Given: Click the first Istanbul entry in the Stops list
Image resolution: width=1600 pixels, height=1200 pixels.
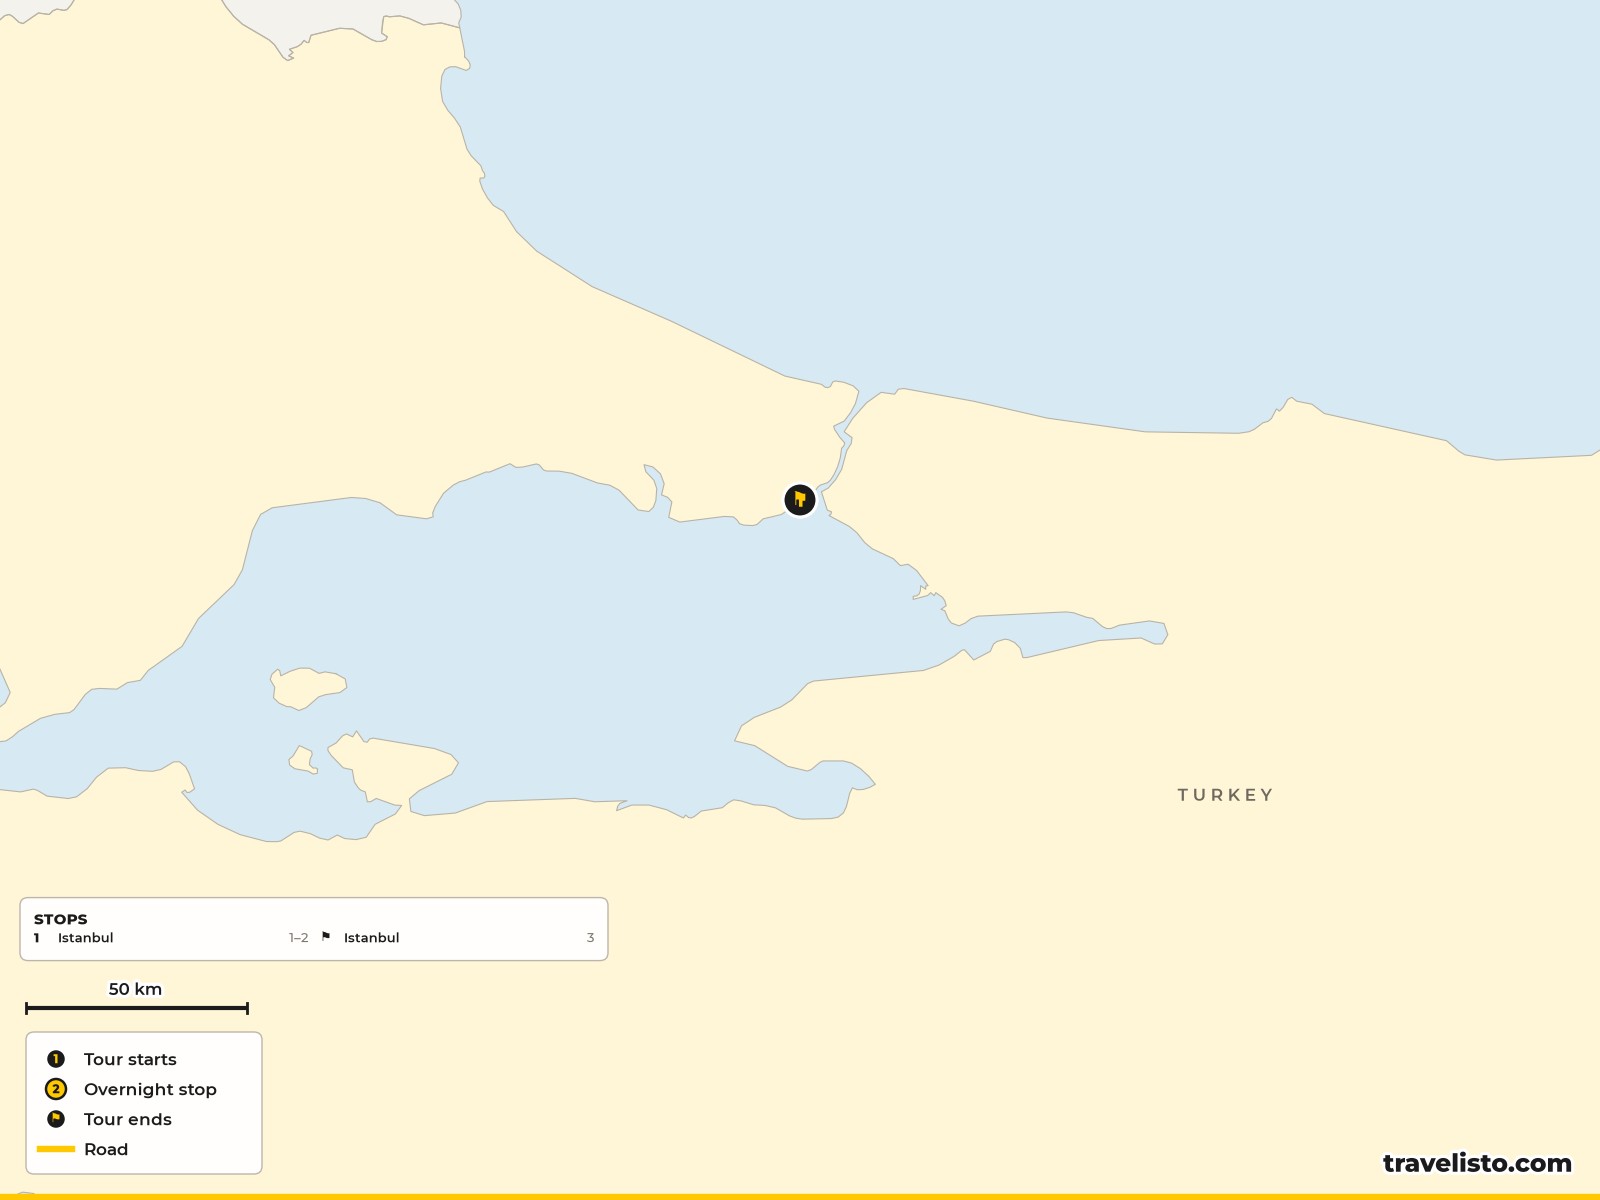Looking at the screenshot, I should (x=85, y=938).
